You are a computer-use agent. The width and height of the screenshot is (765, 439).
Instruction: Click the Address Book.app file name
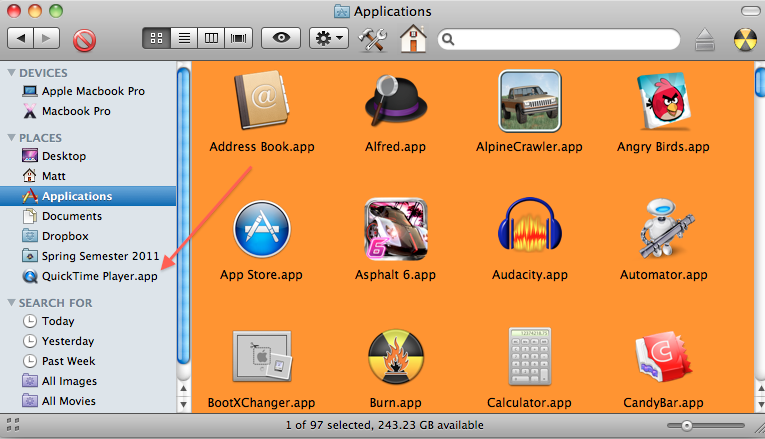coord(262,147)
